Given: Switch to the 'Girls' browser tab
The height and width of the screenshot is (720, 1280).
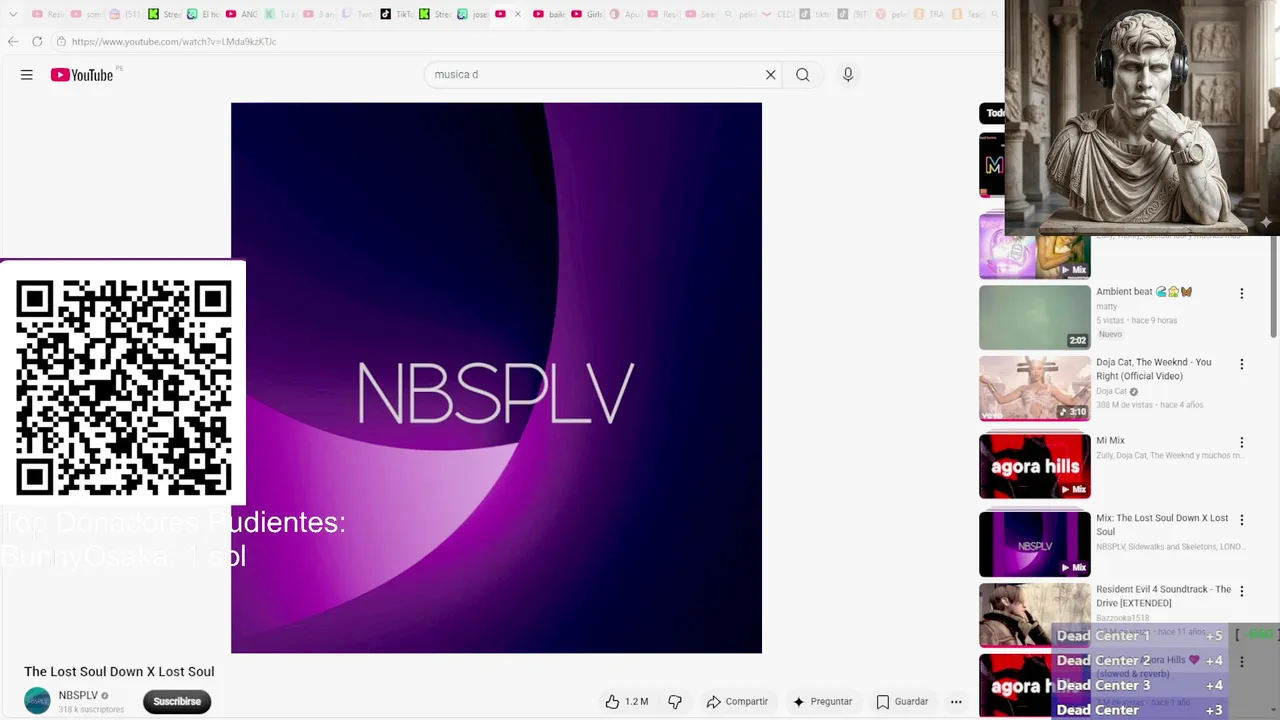Looking at the screenshot, I should pos(588,14).
